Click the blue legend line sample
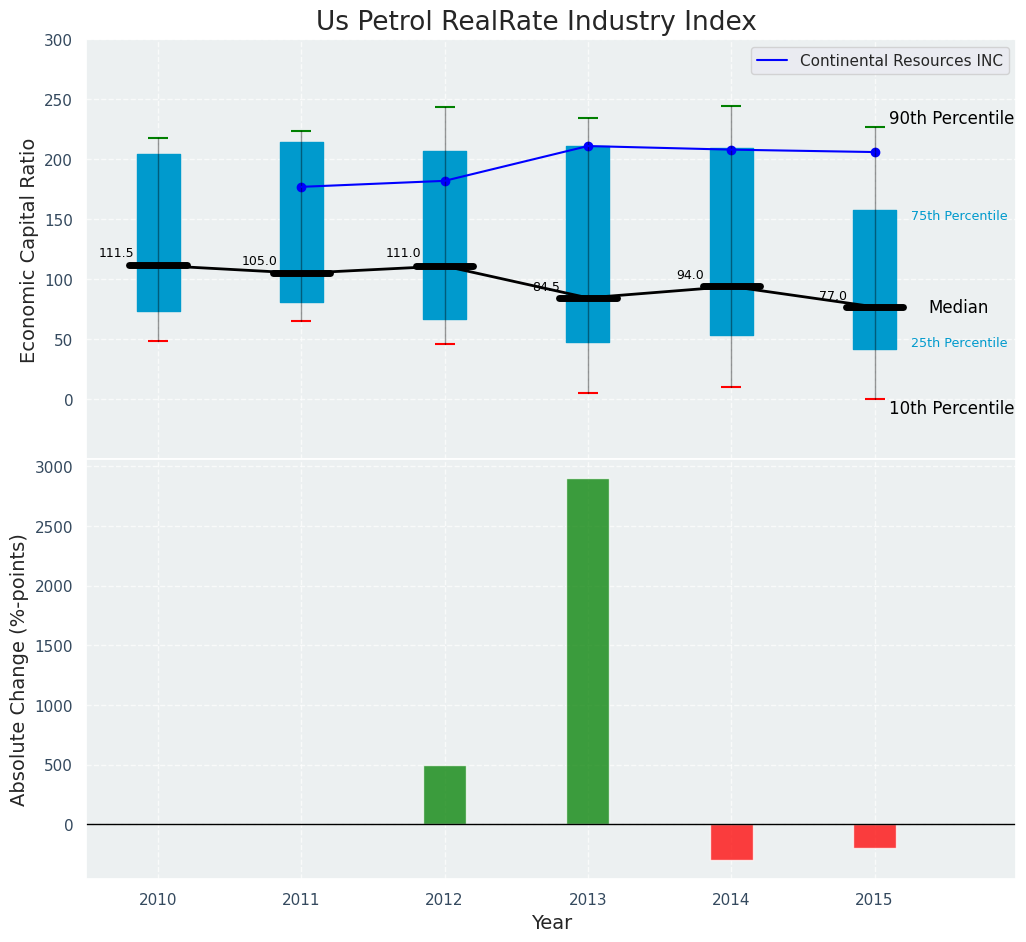Screen dimensions: 1026x942 click(774, 61)
